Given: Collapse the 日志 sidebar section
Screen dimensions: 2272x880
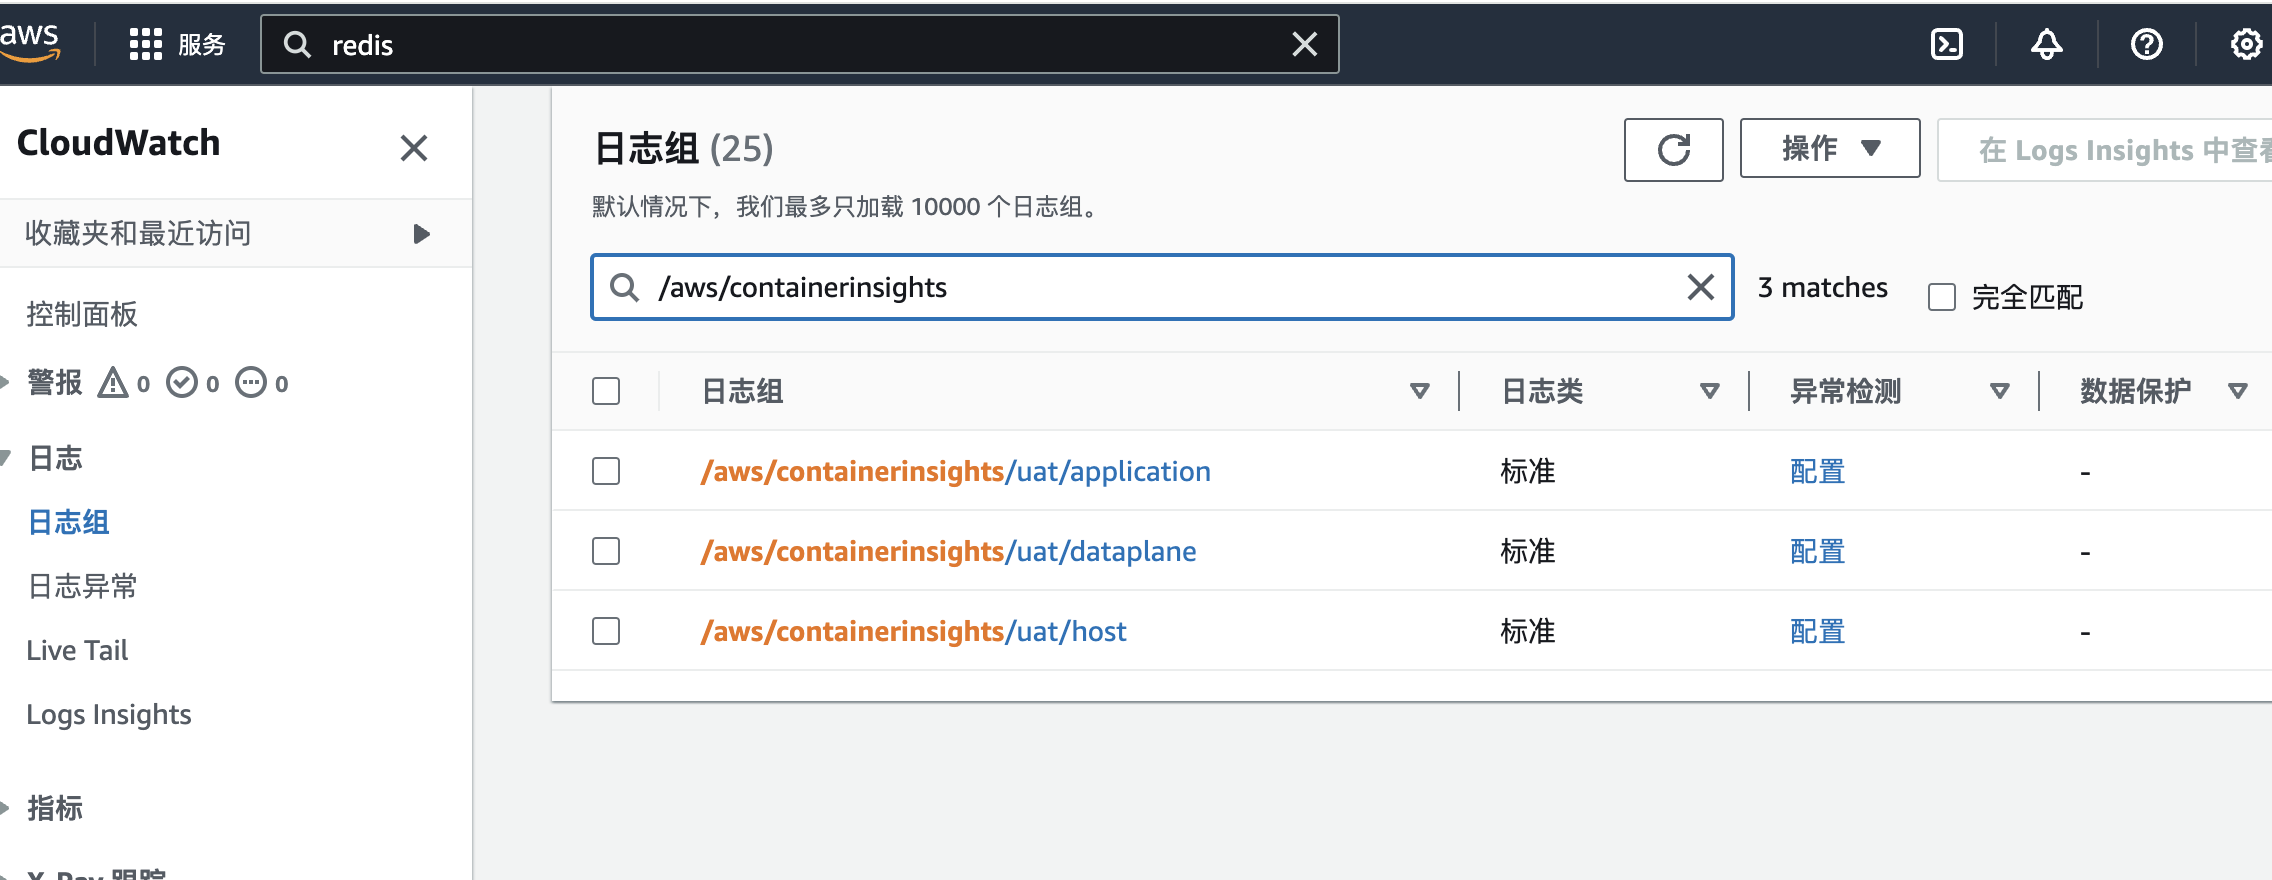Looking at the screenshot, I should click(5, 458).
